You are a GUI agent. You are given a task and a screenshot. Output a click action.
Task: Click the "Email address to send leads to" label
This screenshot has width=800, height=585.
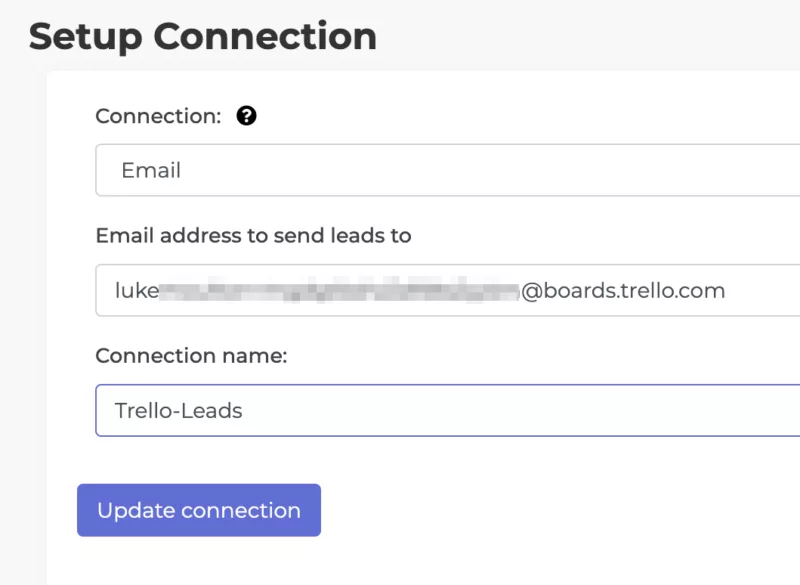253,236
